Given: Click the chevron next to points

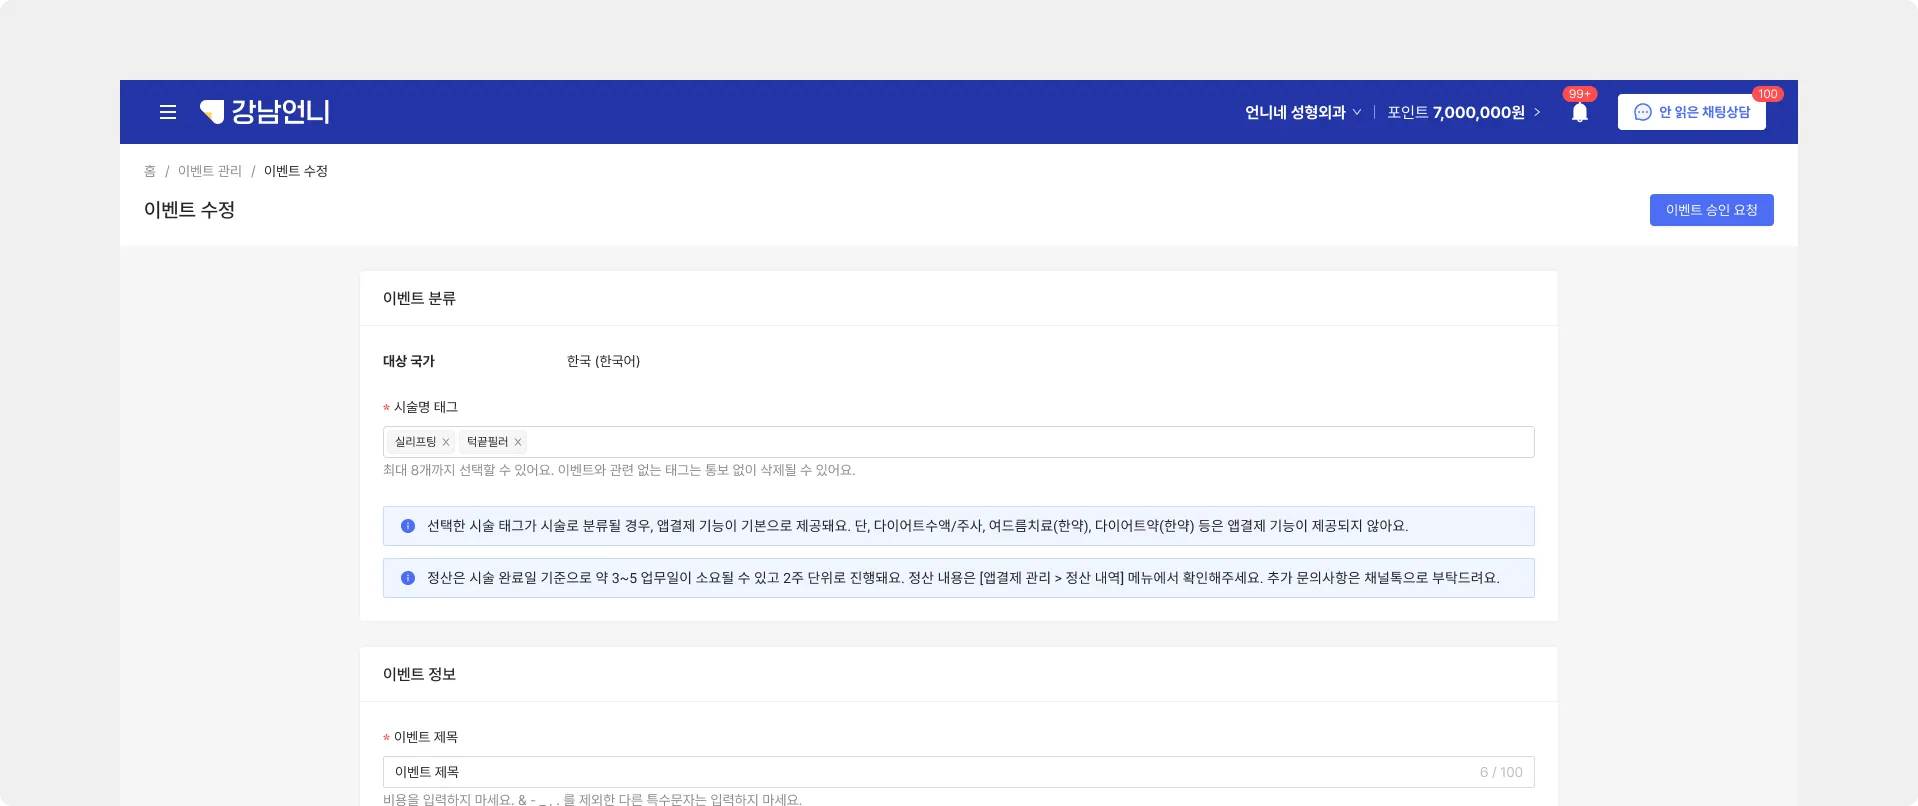Looking at the screenshot, I should pos(1537,112).
